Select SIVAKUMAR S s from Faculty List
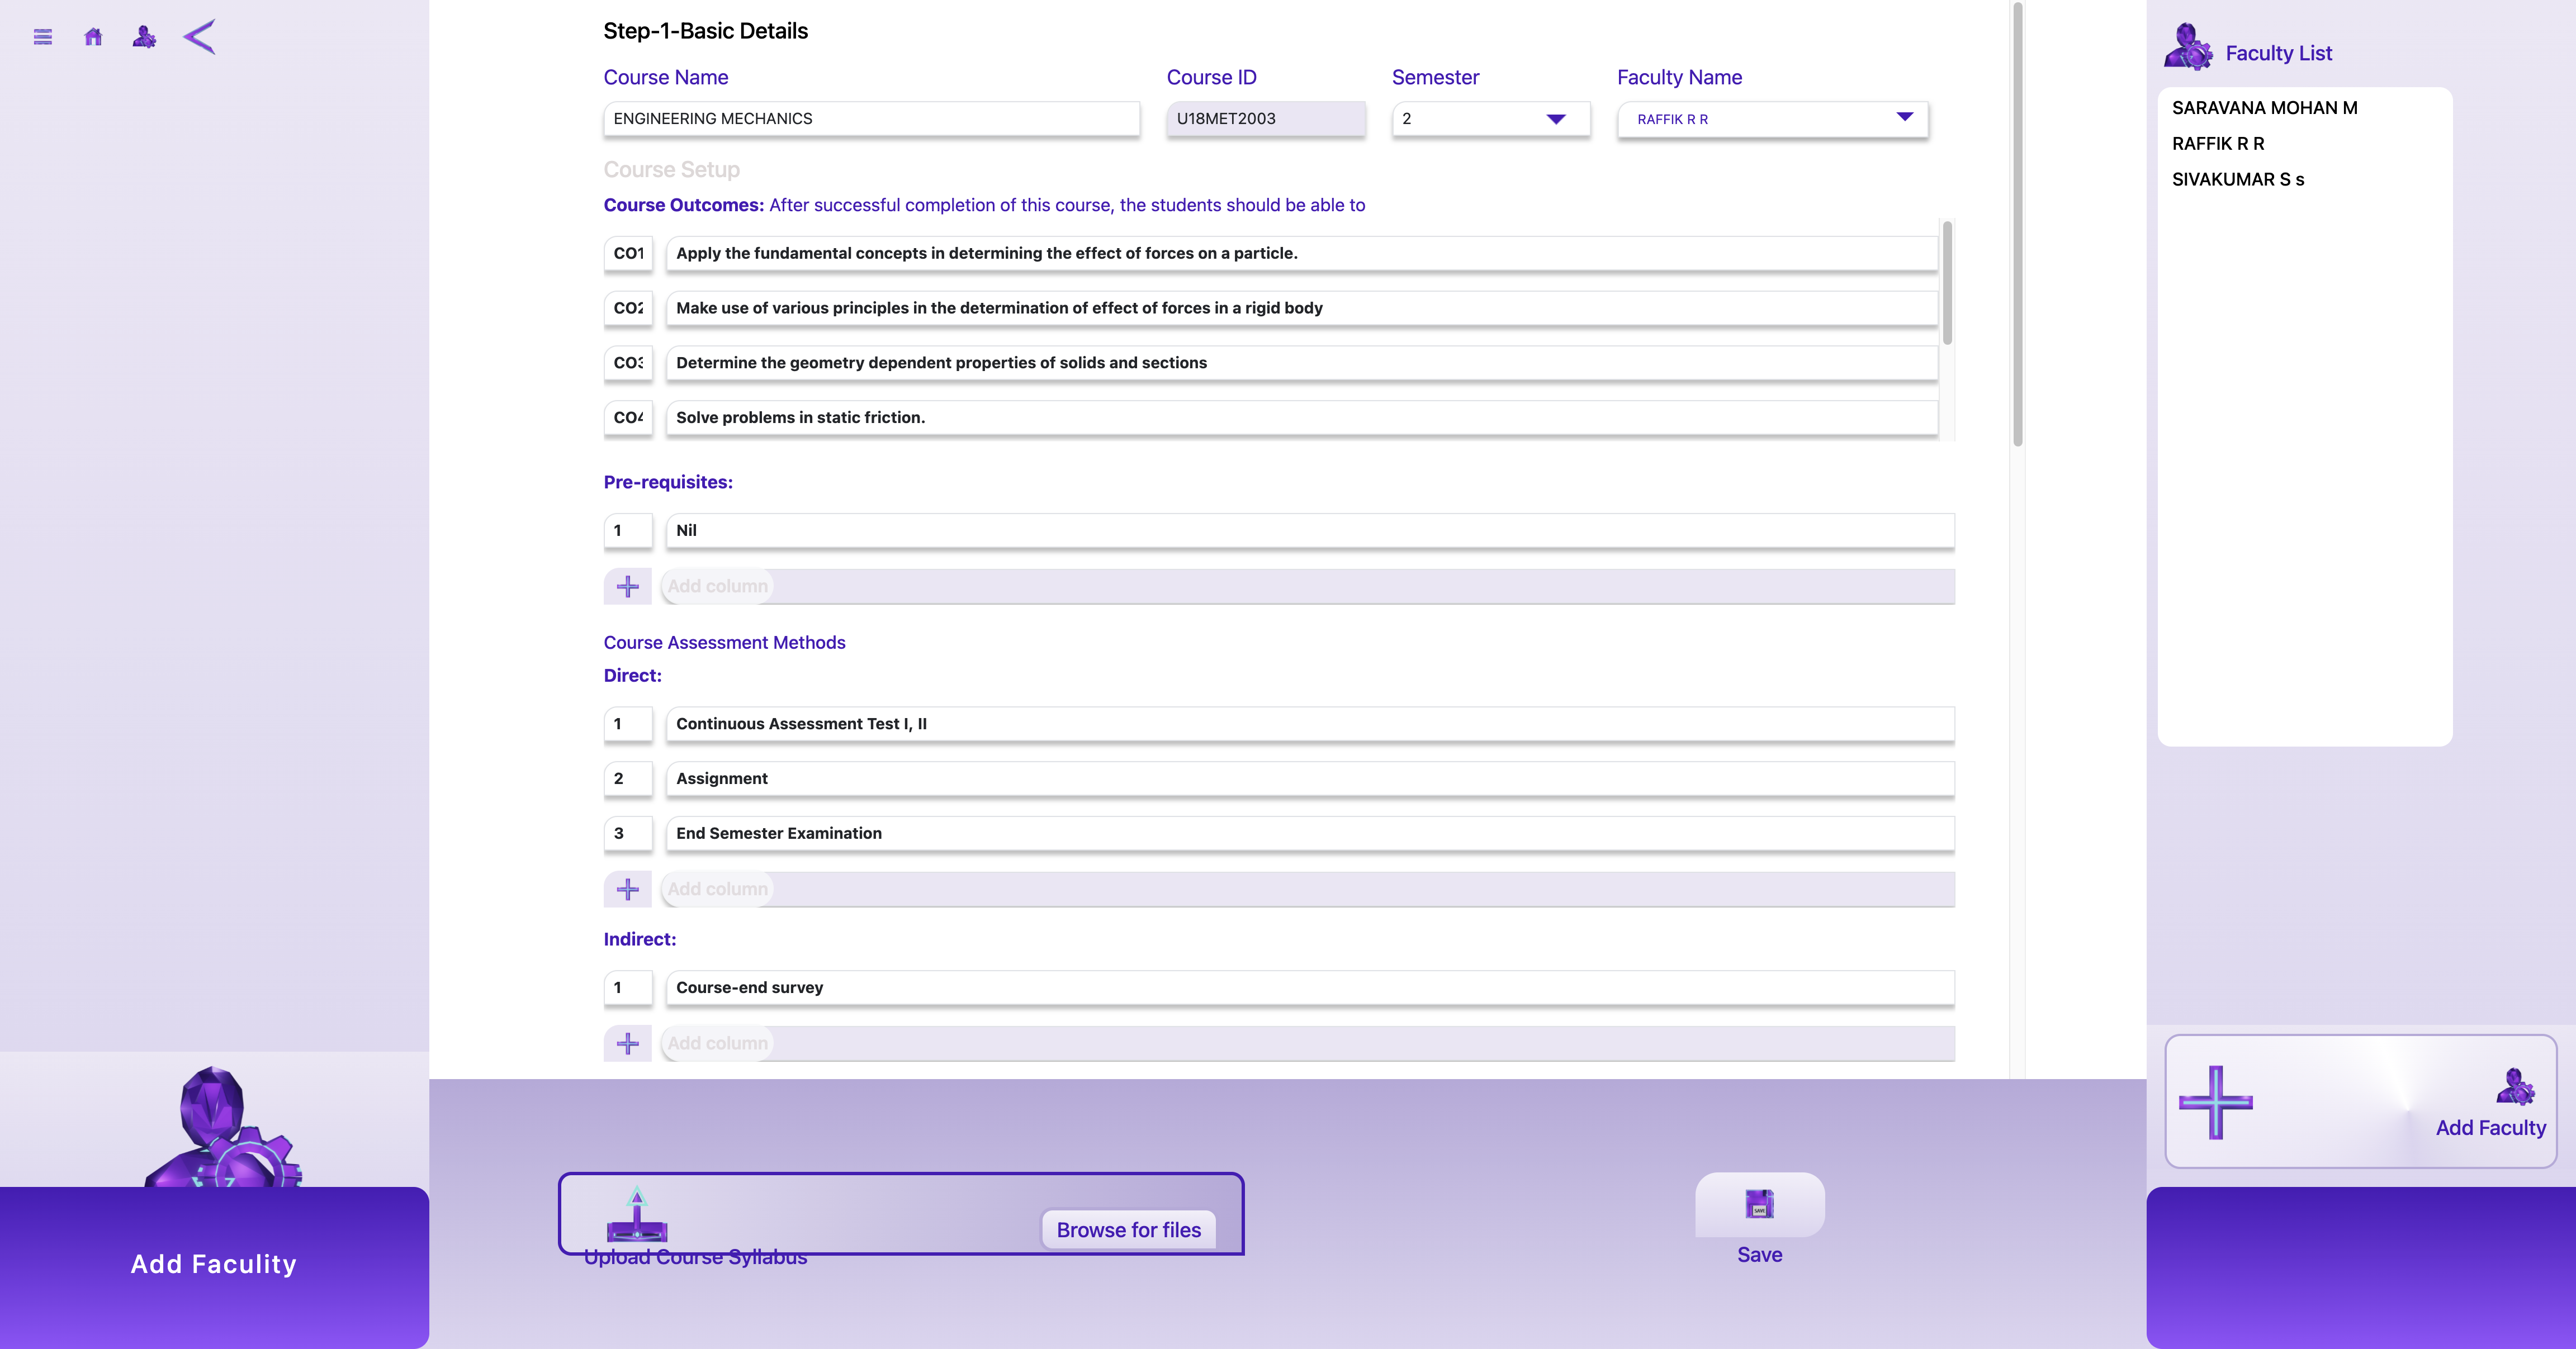2576x1349 pixels. tap(2237, 180)
